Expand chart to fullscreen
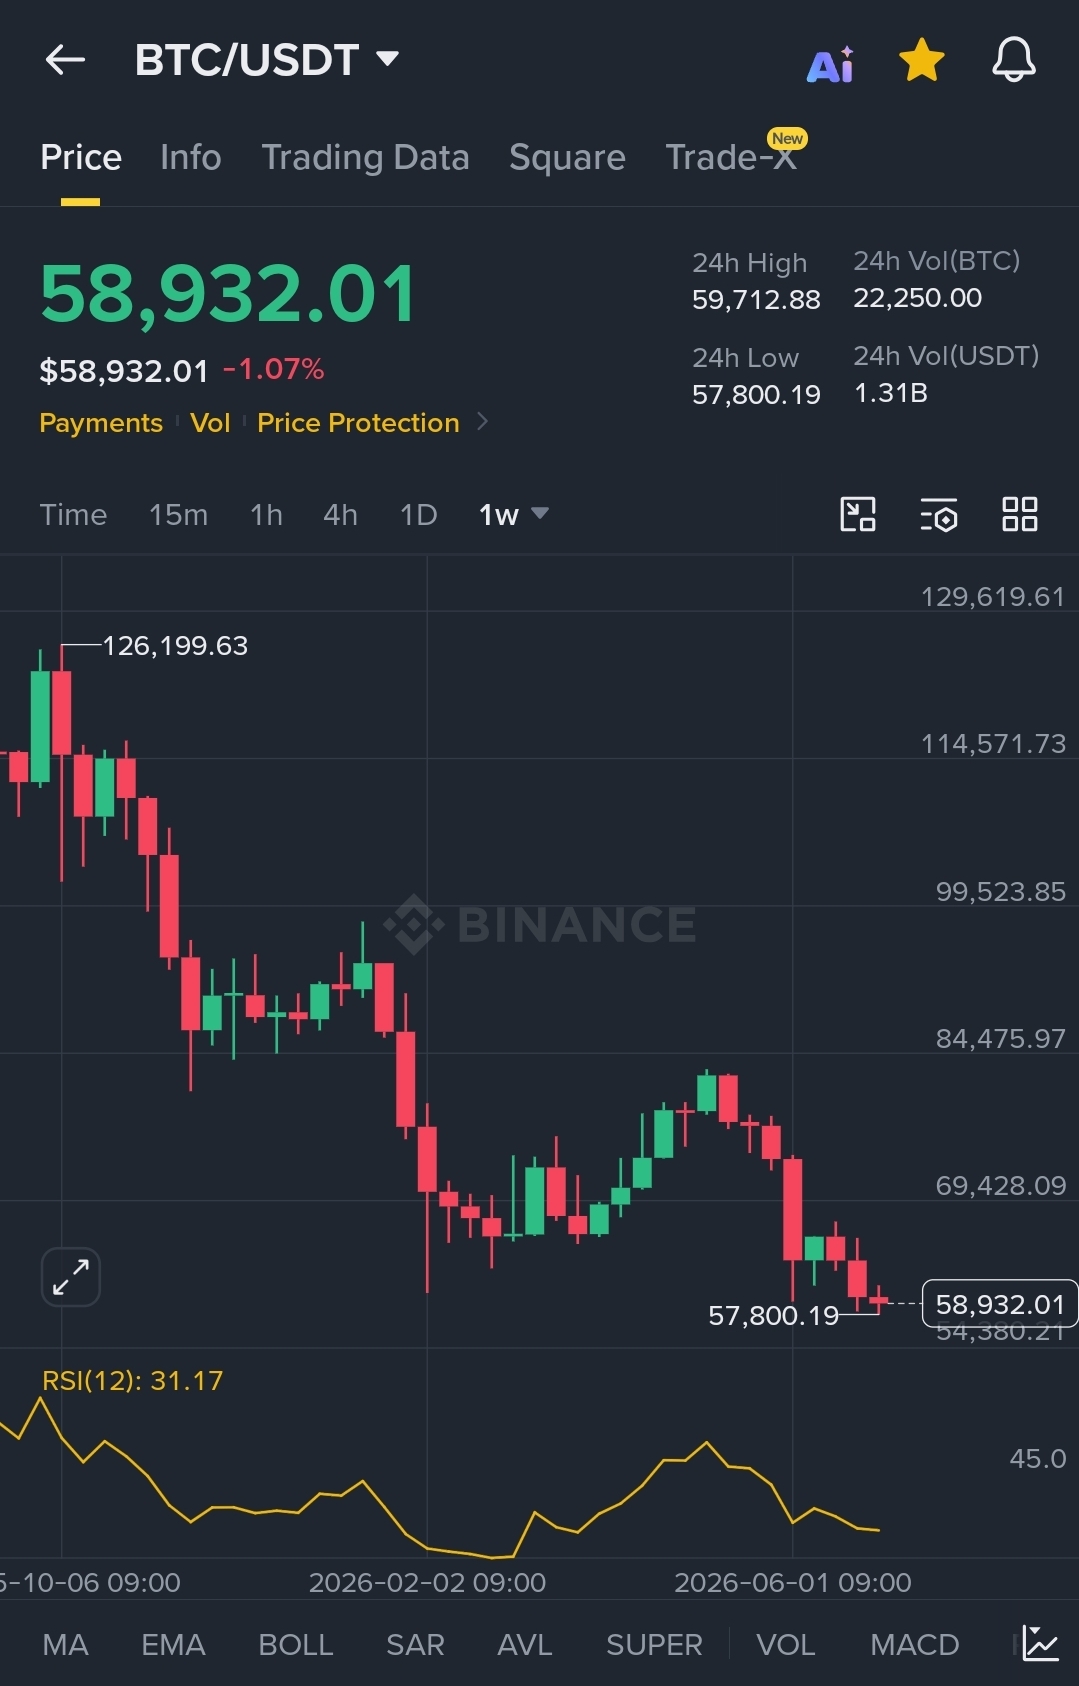Image resolution: width=1079 pixels, height=1686 pixels. pyautogui.click(x=71, y=1277)
